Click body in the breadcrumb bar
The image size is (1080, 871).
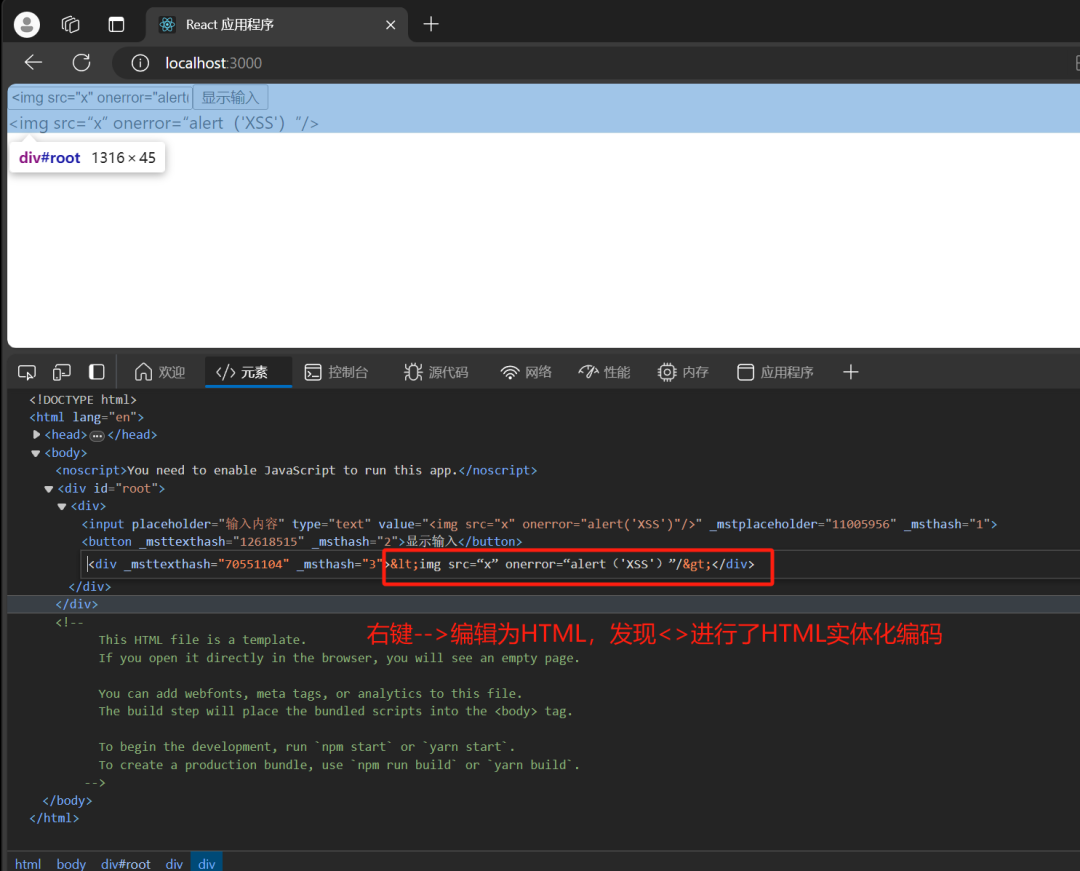point(71,863)
